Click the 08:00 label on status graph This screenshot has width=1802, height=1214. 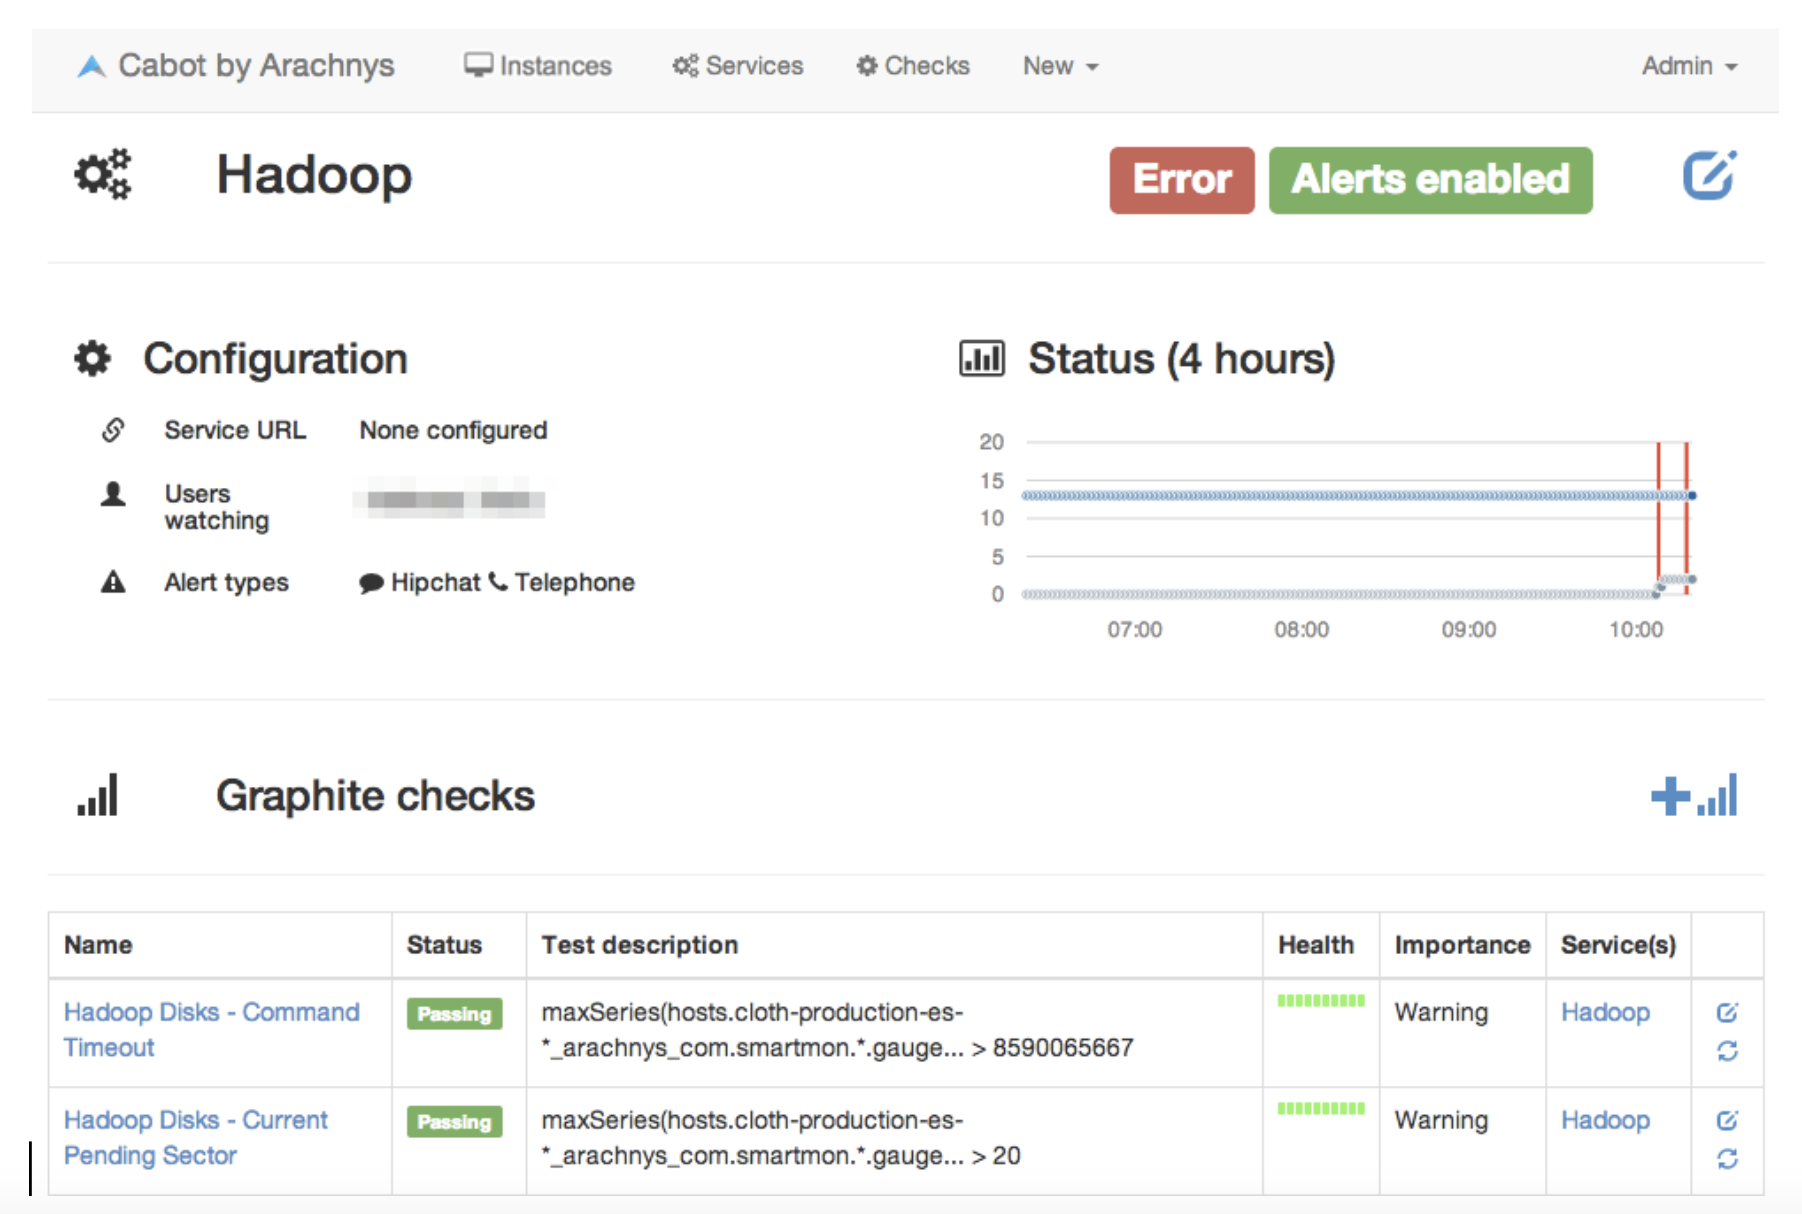[x=1301, y=630]
